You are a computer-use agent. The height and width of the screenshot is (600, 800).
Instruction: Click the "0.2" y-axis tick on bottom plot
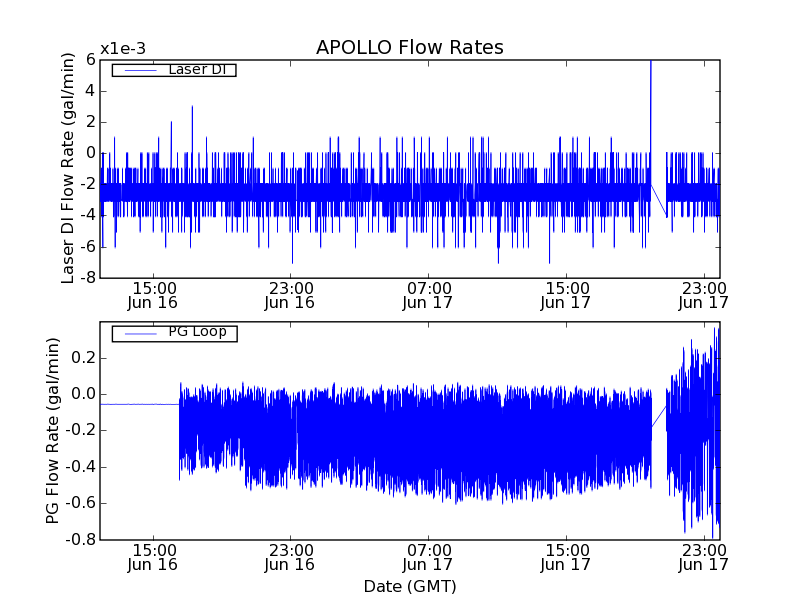coord(82,358)
